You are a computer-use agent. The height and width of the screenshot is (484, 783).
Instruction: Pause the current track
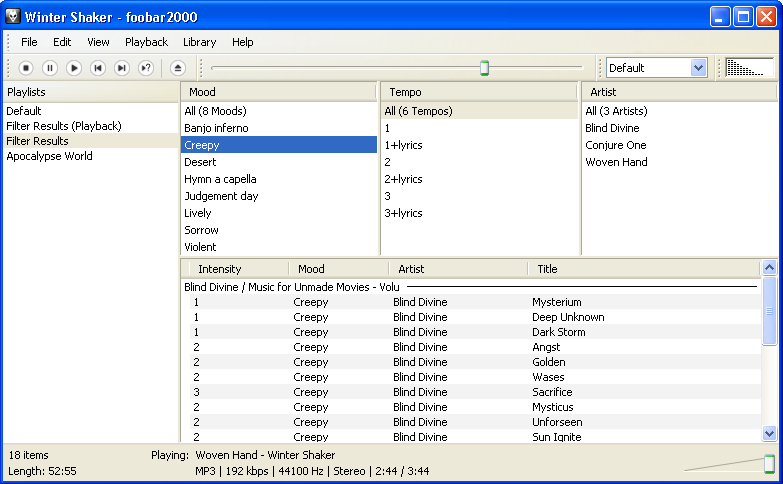(x=50, y=68)
